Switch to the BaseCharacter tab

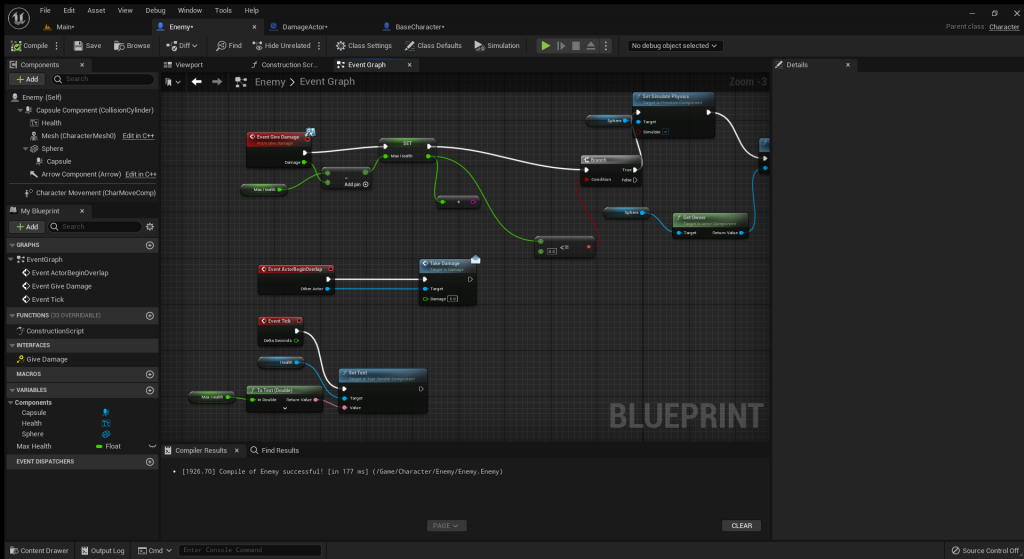coord(419,27)
